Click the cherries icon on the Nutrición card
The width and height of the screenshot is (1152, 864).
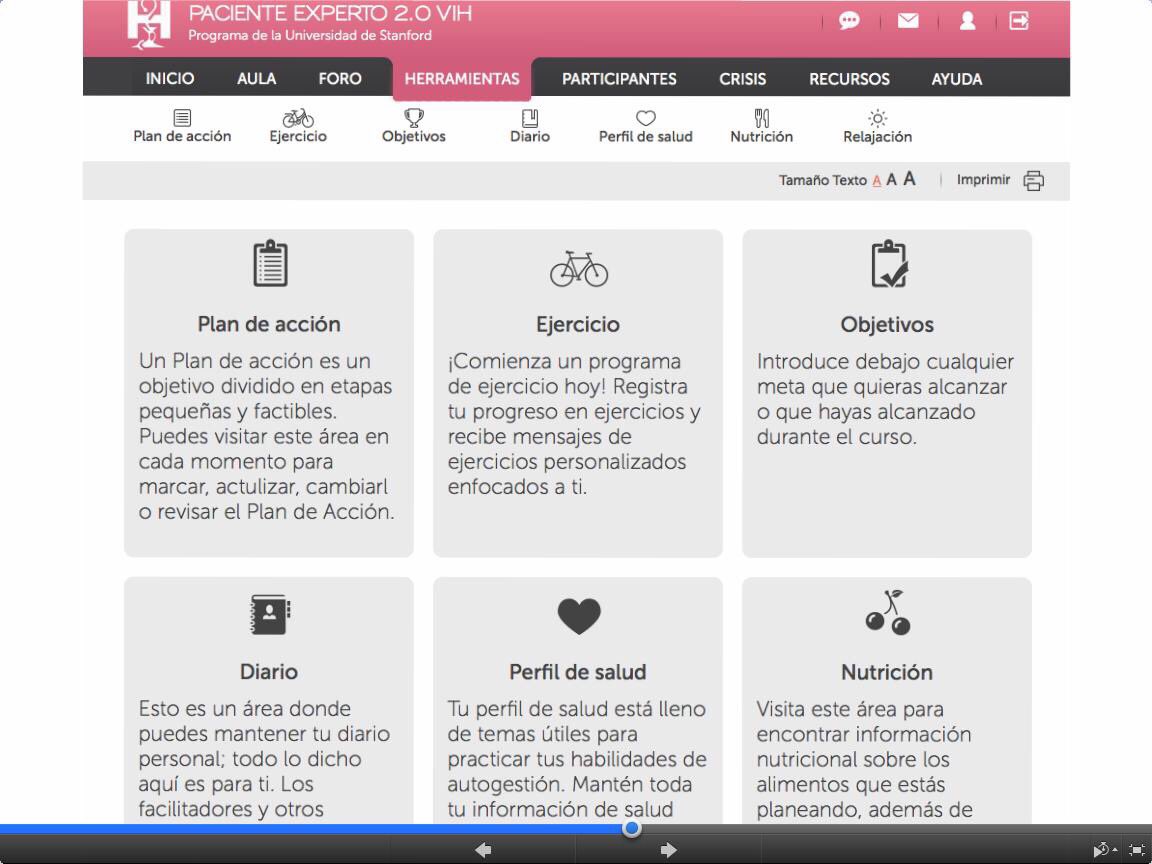(888, 612)
